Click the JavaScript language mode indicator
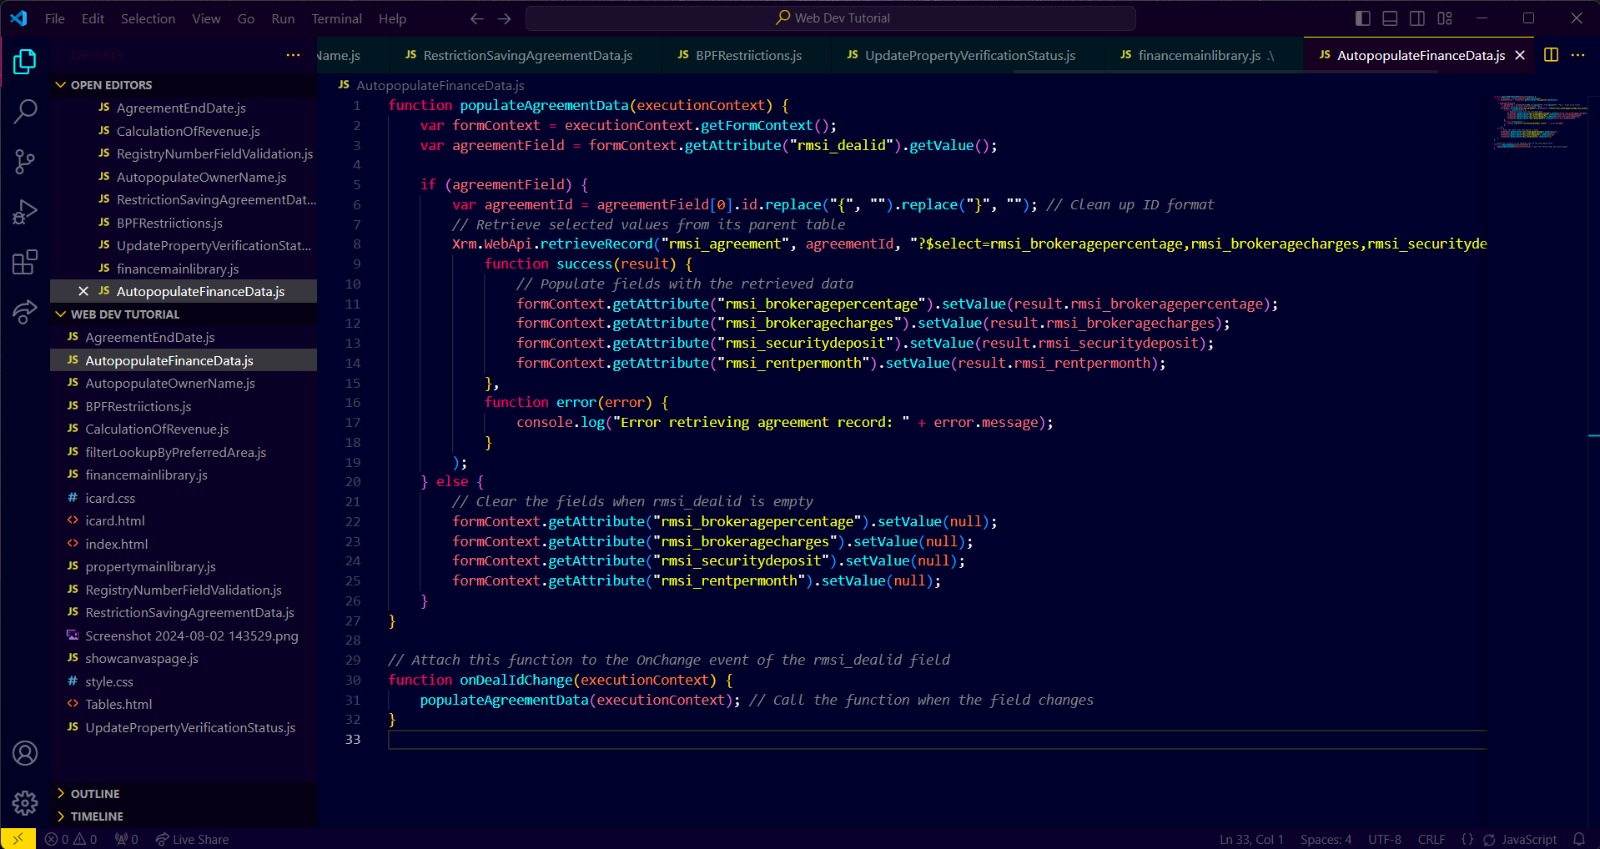1600x849 pixels. 1528,840
